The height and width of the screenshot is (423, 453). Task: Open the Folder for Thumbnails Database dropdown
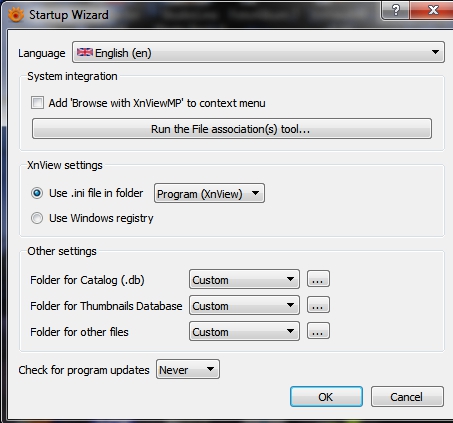pos(244,305)
